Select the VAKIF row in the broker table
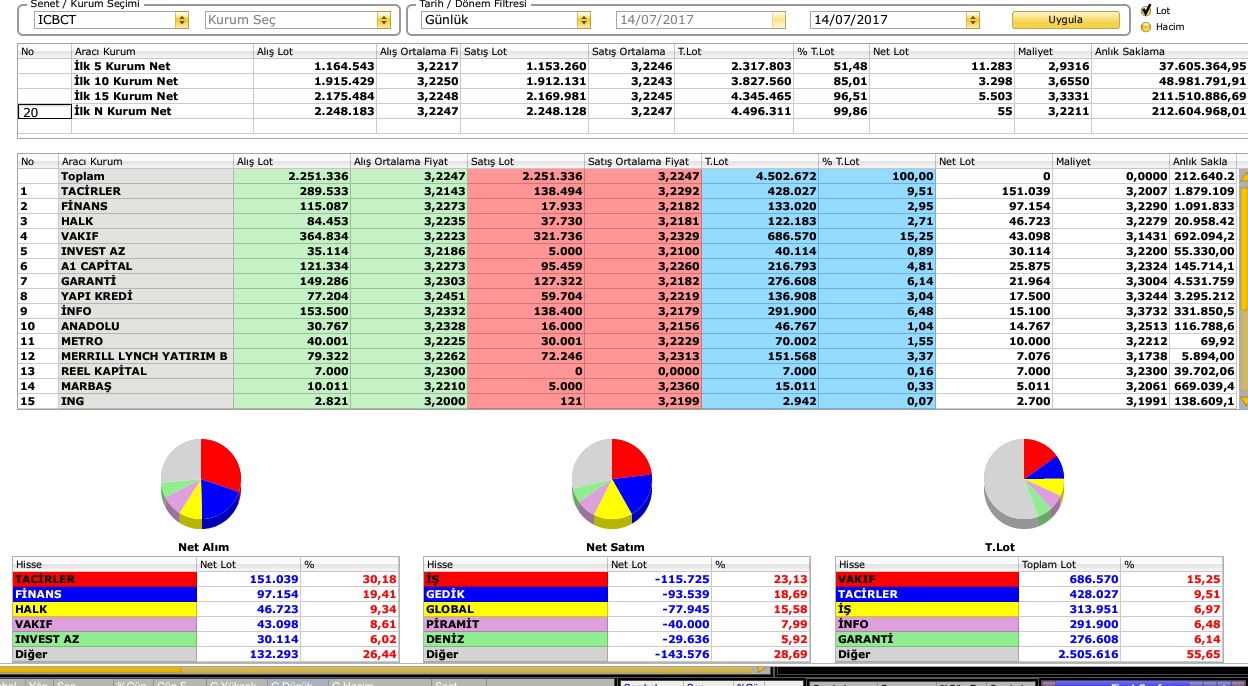The width and height of the screenshot is (1248, 686). coord(627,236)
